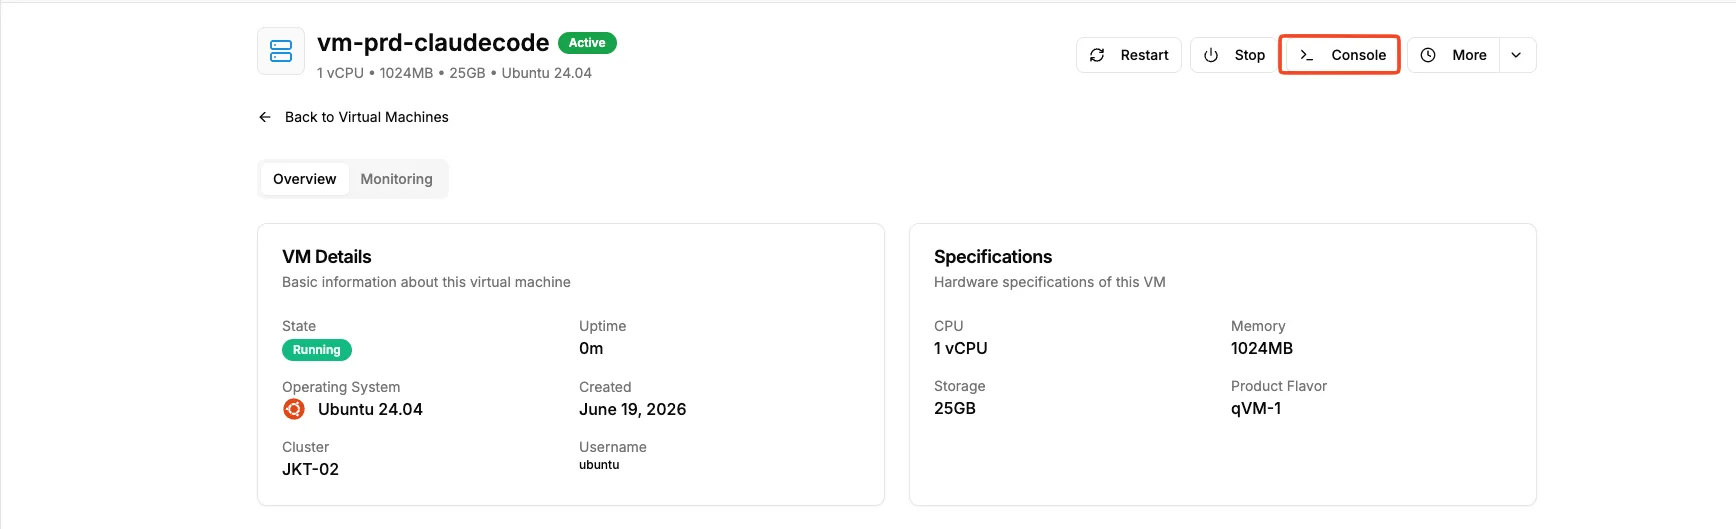Click the restart circular arrows icon
Screen dimensions: 1736x529
click(x=1097, y=55)
